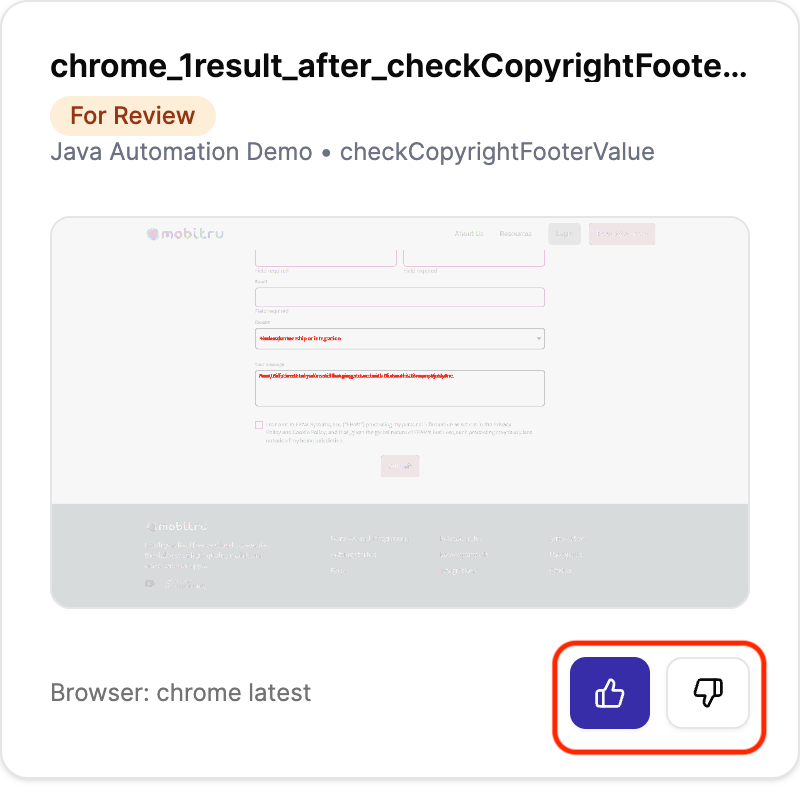Click the pink button beside Sign in

click(621, 234)
